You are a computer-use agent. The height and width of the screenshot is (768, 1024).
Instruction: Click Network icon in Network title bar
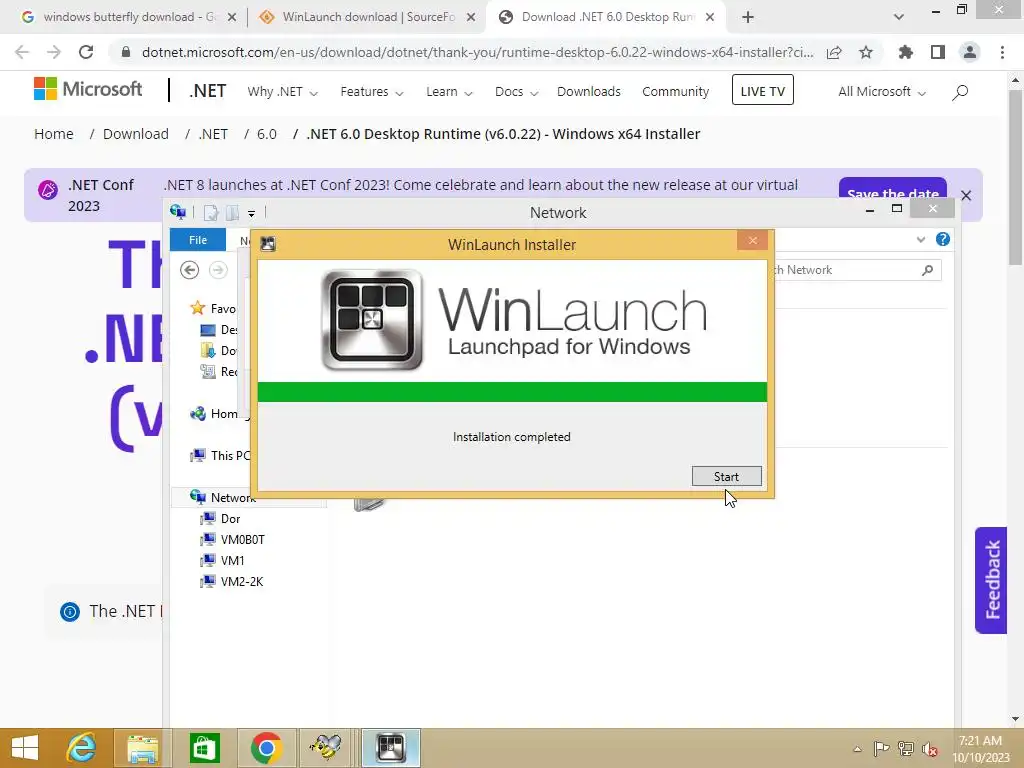(178, 212)
